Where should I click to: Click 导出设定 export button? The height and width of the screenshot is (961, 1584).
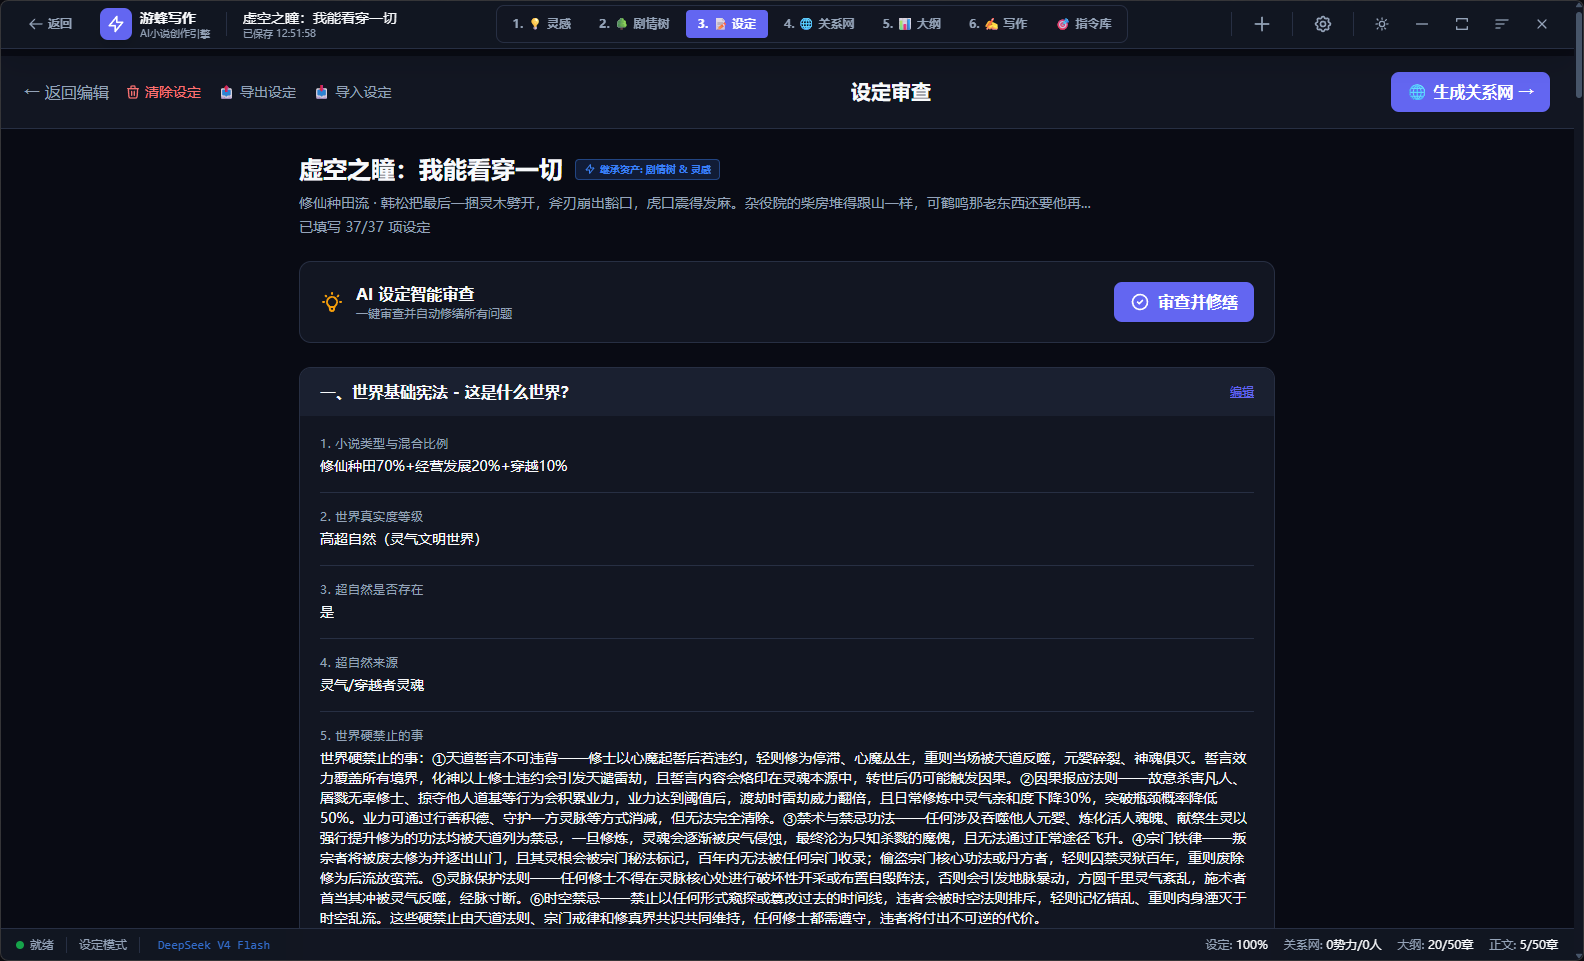pyautogui.click(x=258, y=92)
